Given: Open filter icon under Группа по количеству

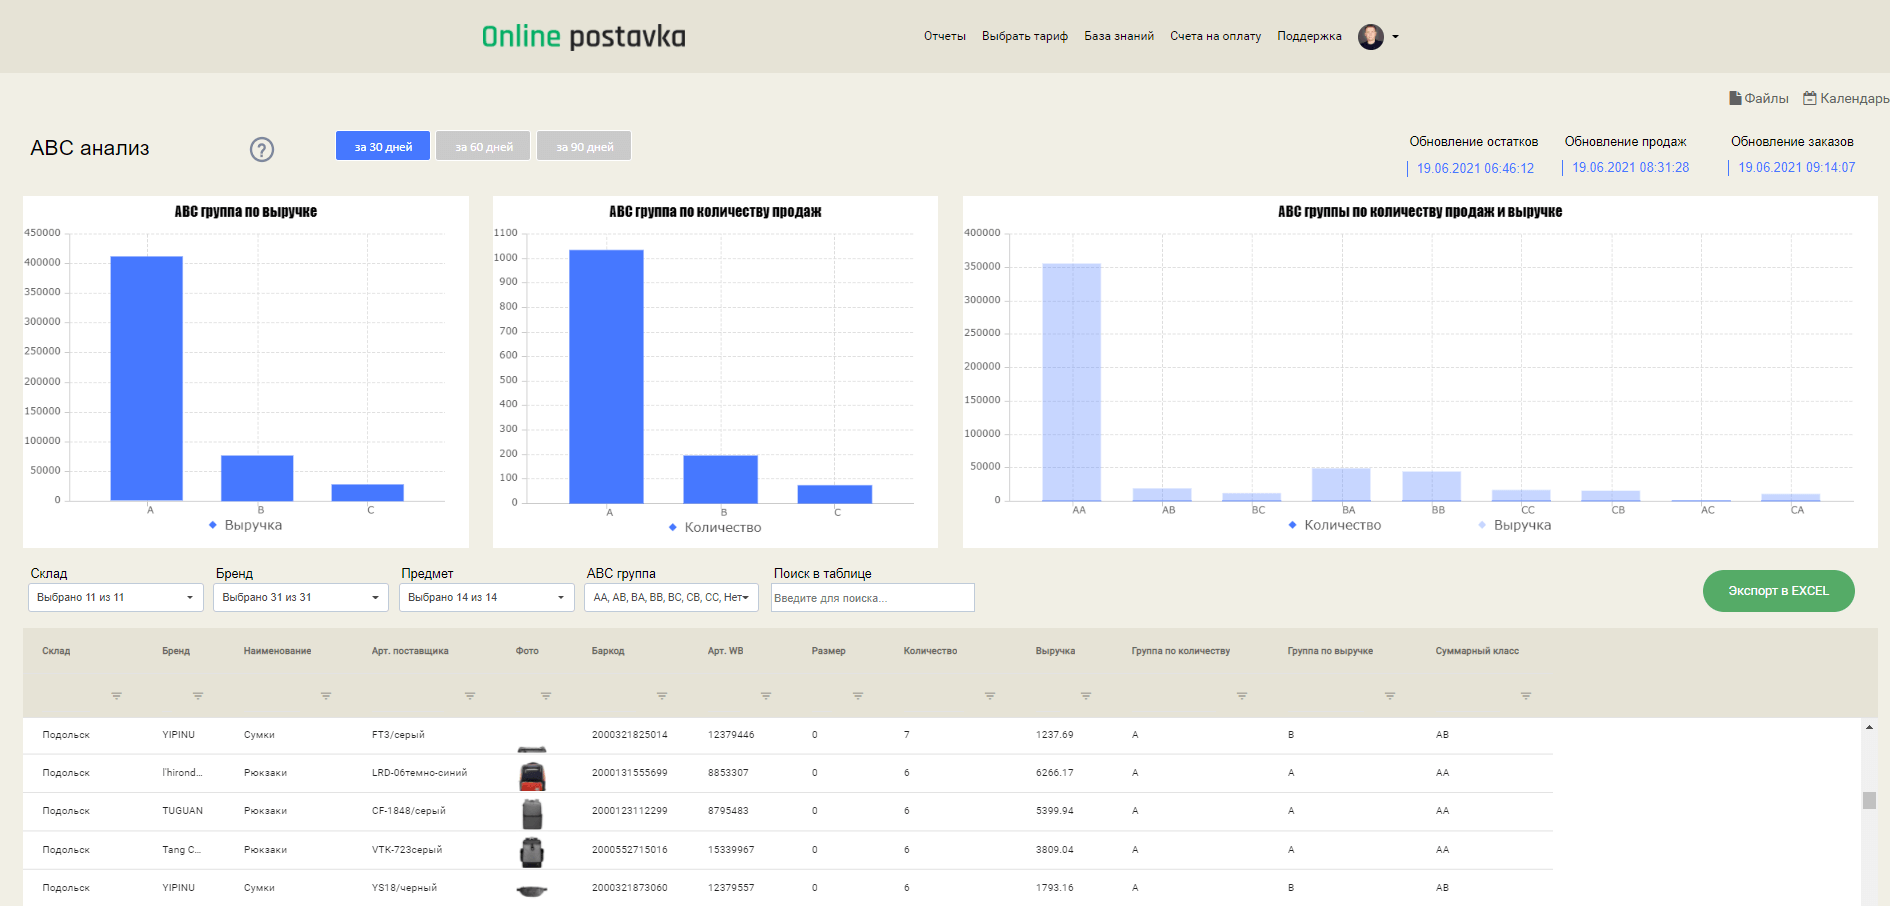Looking at the screenshot, I should coord(1242,696).
